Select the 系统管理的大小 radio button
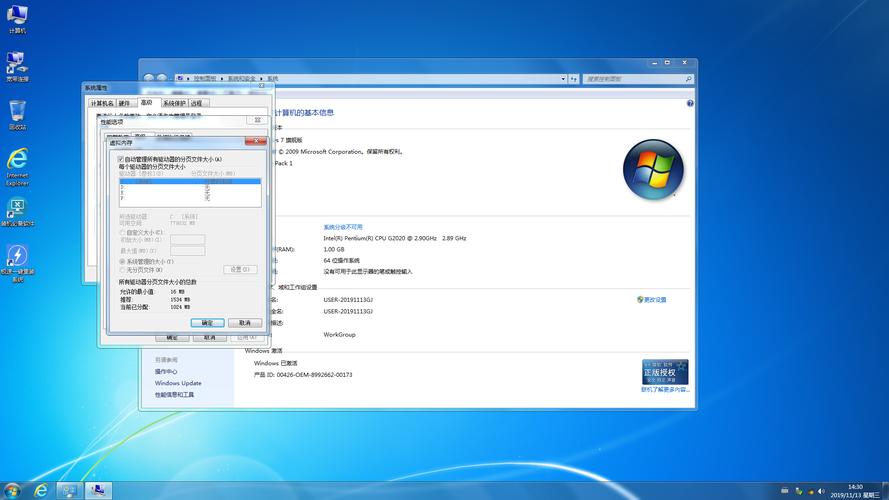 pos(122,261)
